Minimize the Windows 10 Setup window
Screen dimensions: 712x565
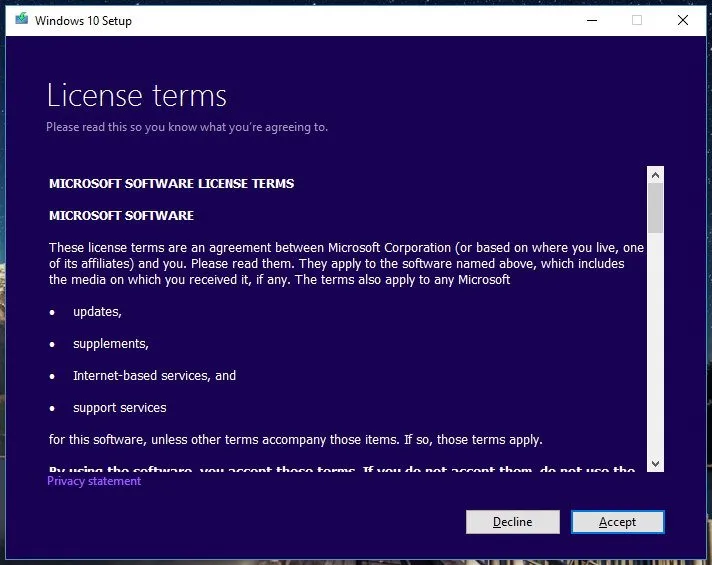(x=592, y=20)
